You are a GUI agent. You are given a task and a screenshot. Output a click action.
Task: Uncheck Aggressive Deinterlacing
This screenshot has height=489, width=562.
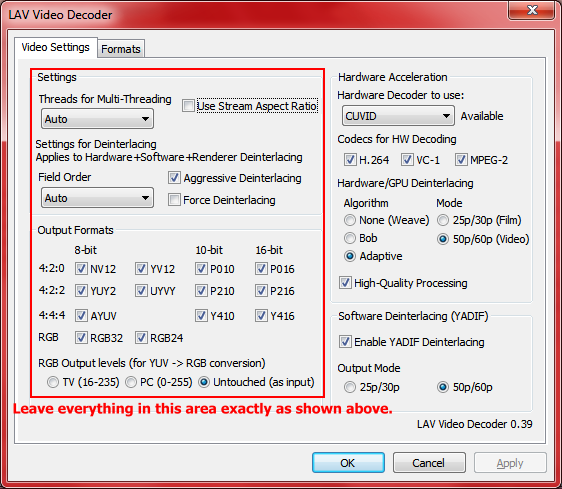click(x=174, y=177)
